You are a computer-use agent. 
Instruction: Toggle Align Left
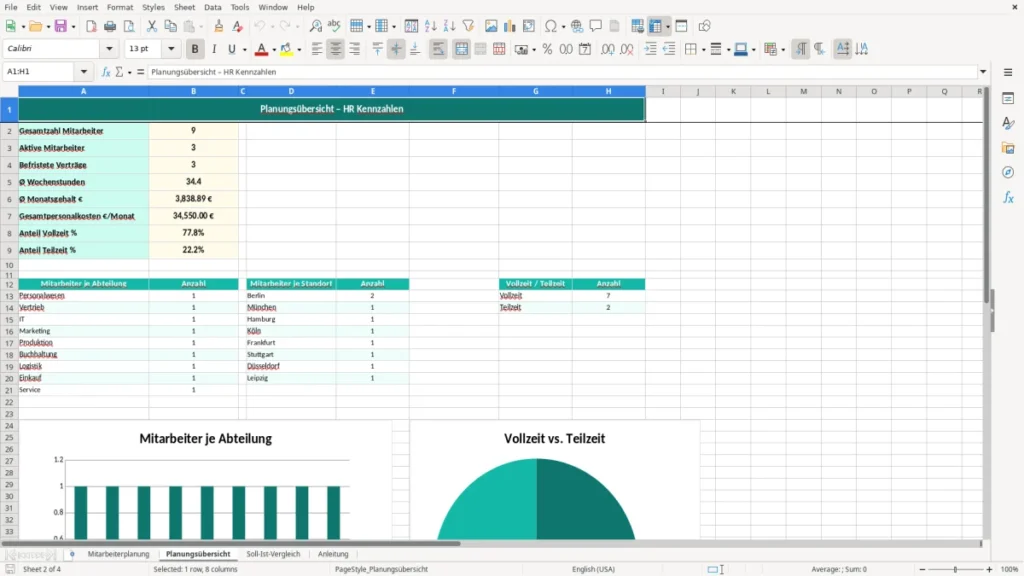317,49
